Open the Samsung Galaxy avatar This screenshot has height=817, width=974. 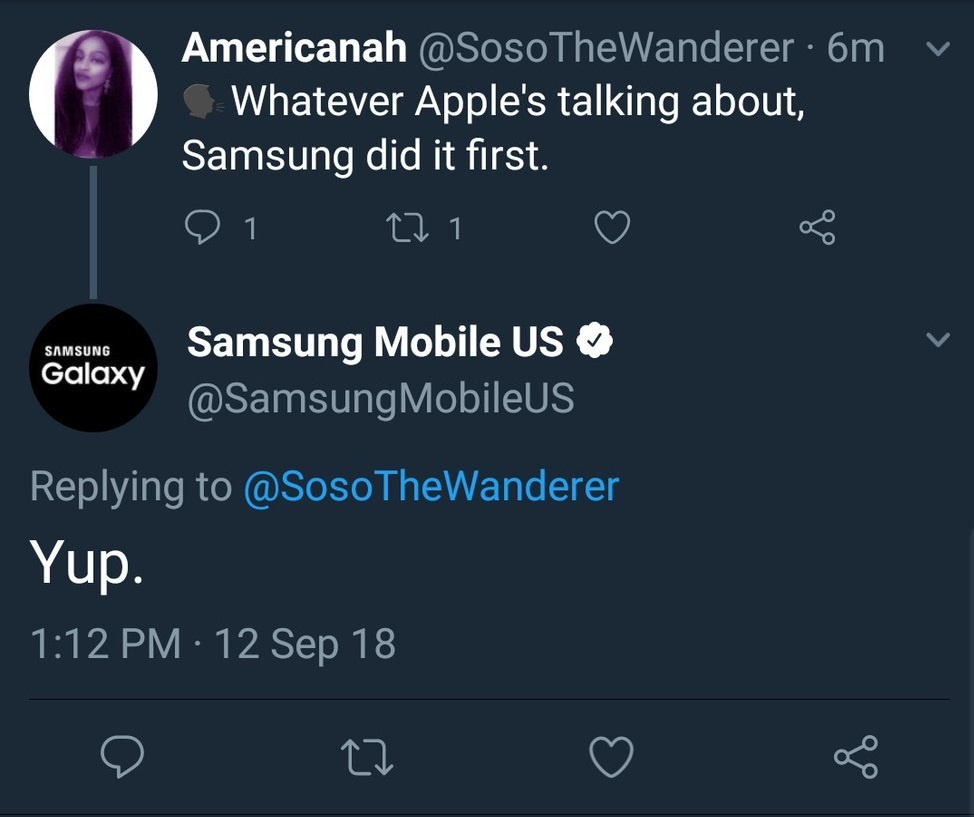(93, 368)
